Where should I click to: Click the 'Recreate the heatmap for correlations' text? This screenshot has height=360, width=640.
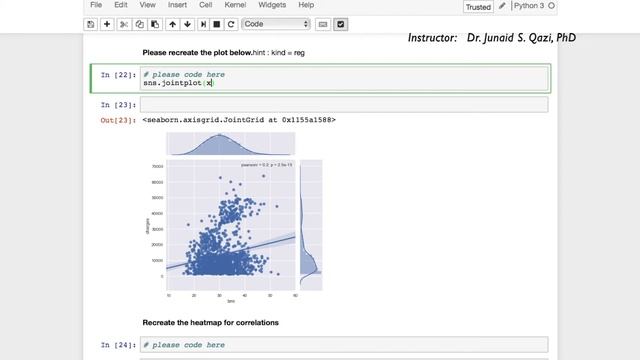pyautogui.click(x=210, y=322)
